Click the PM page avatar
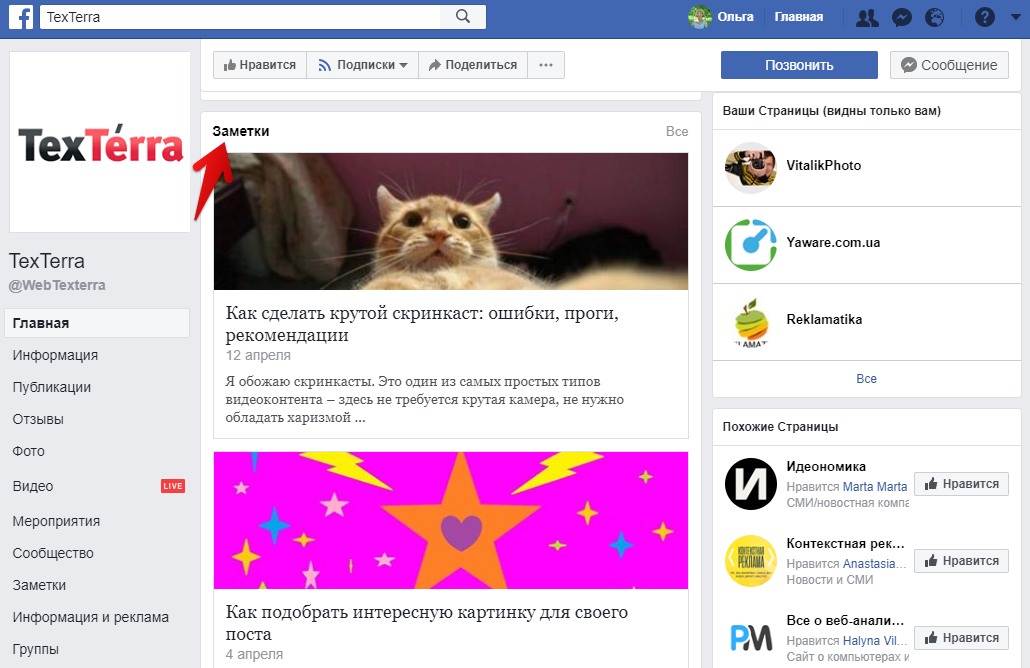The image size is (1030, 668). coord(750,638)
